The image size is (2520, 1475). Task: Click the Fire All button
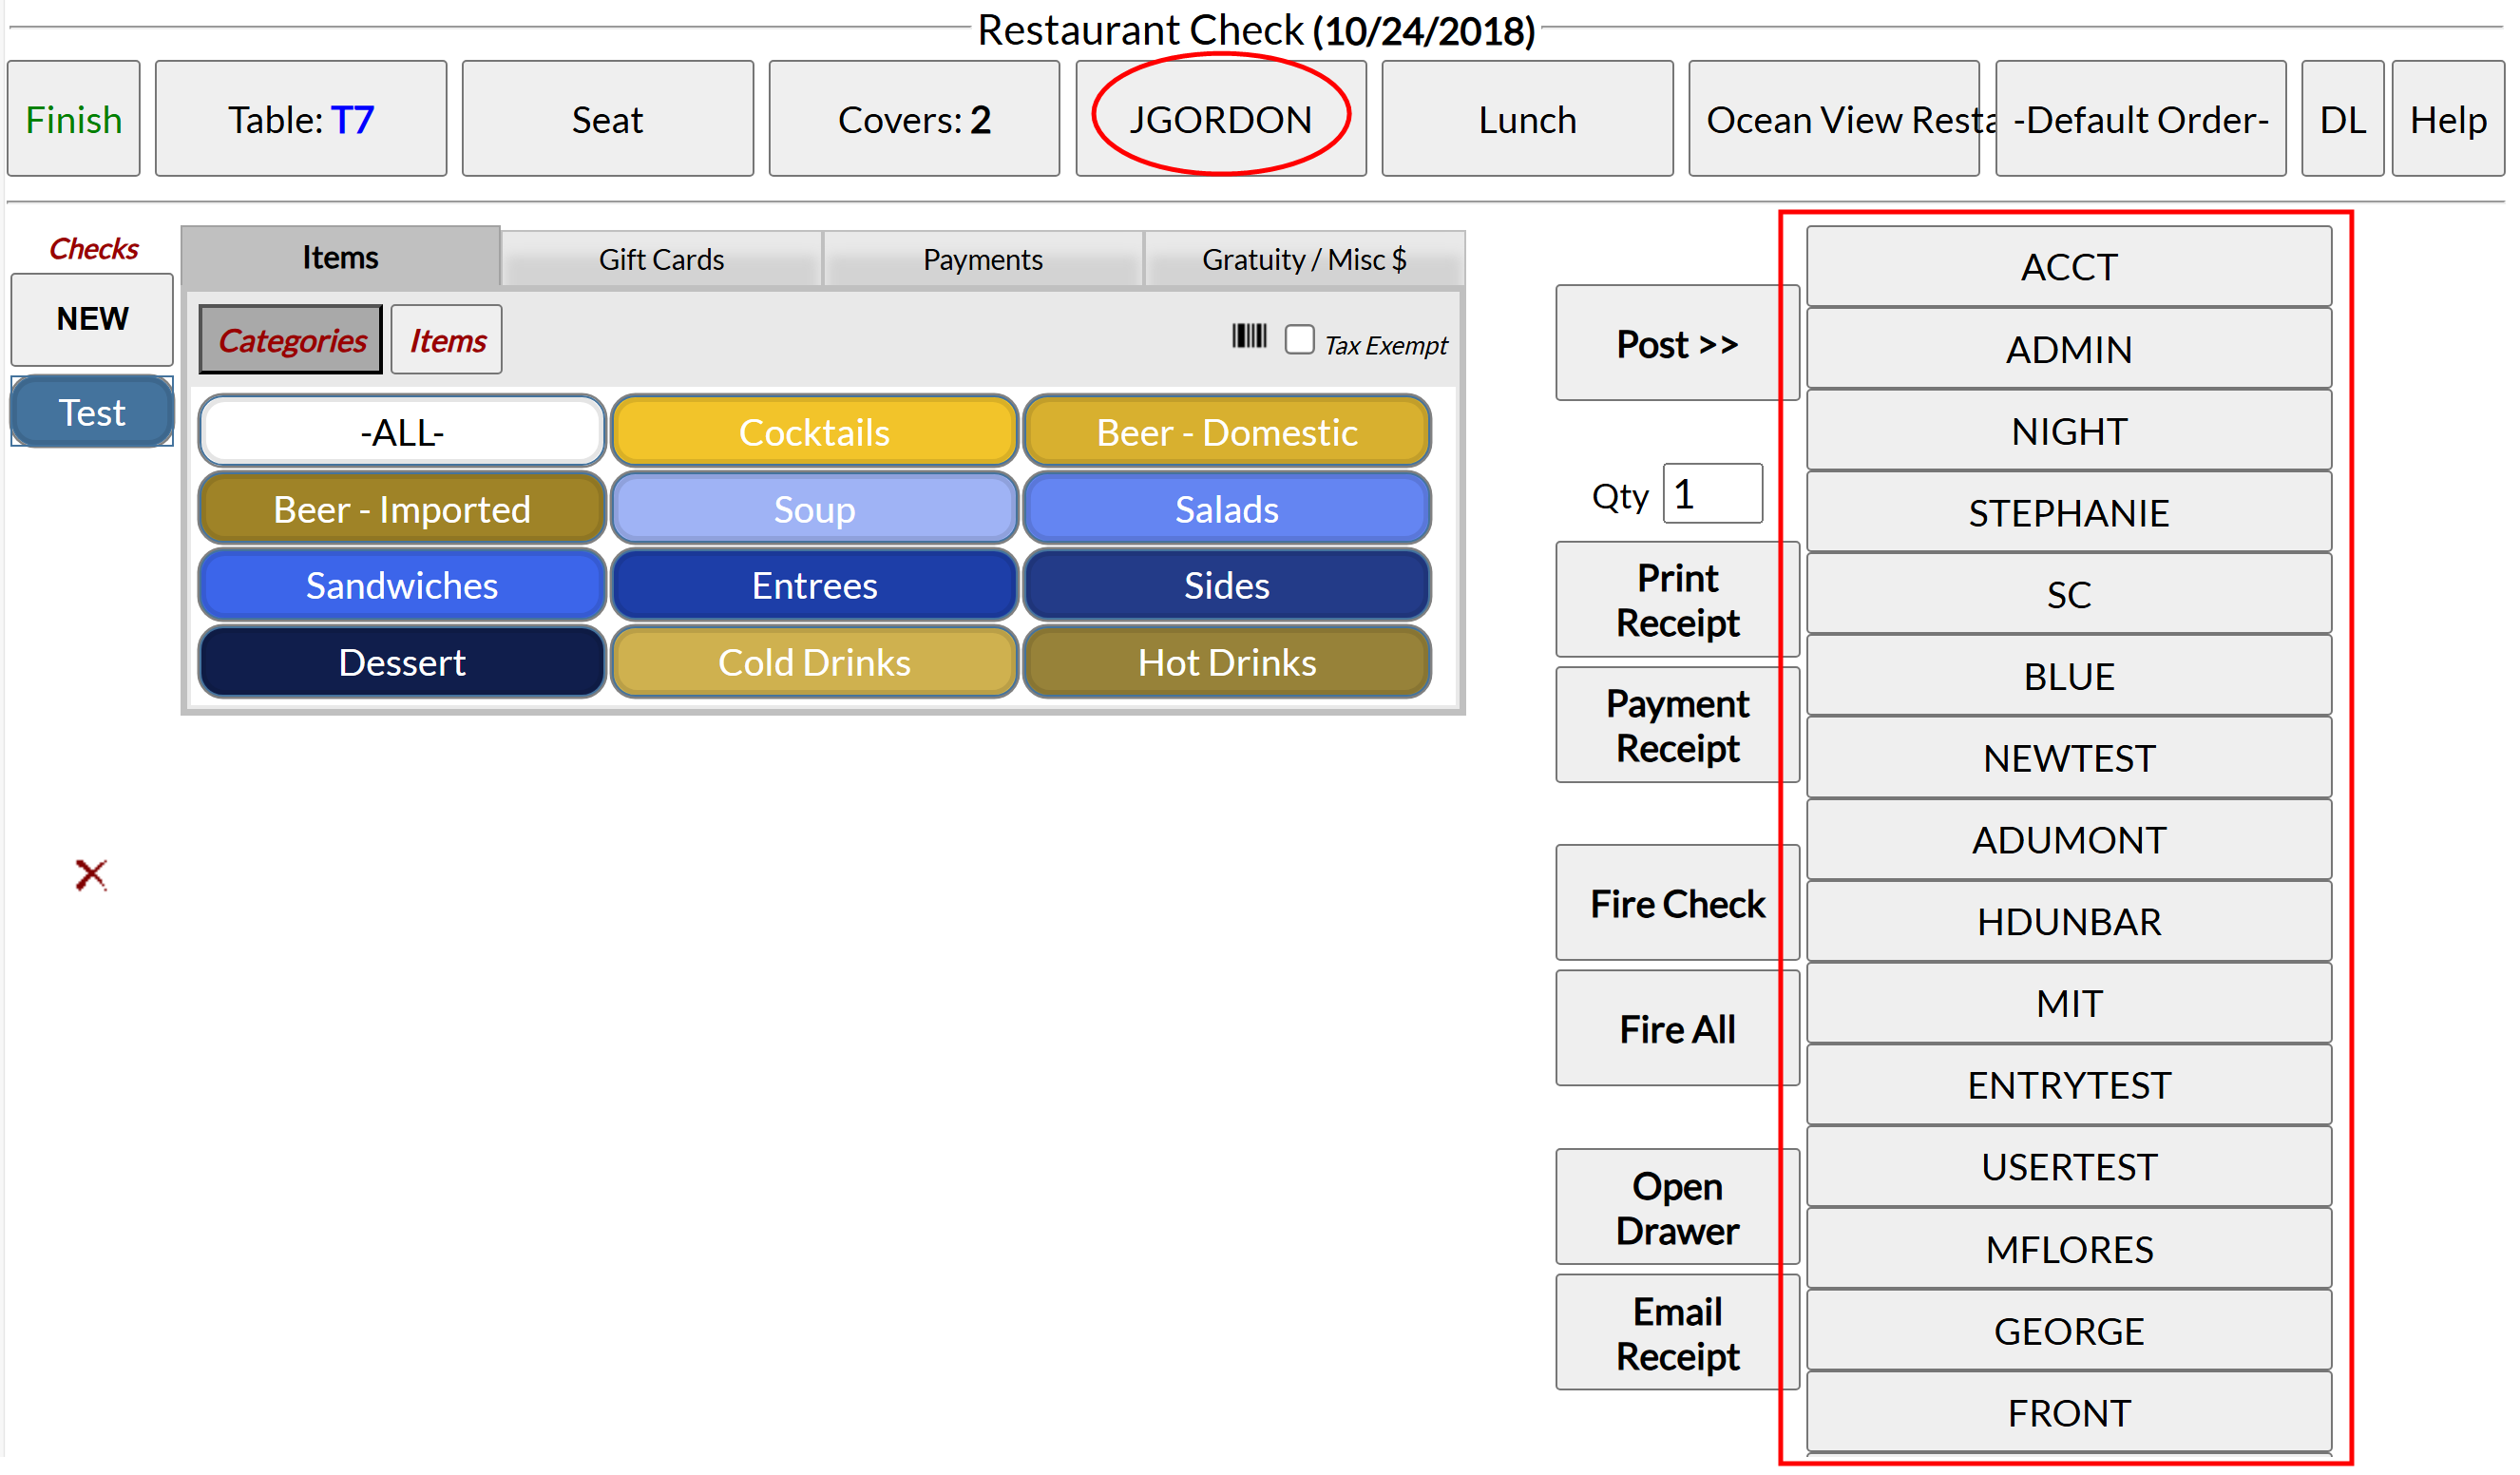1677,1029
